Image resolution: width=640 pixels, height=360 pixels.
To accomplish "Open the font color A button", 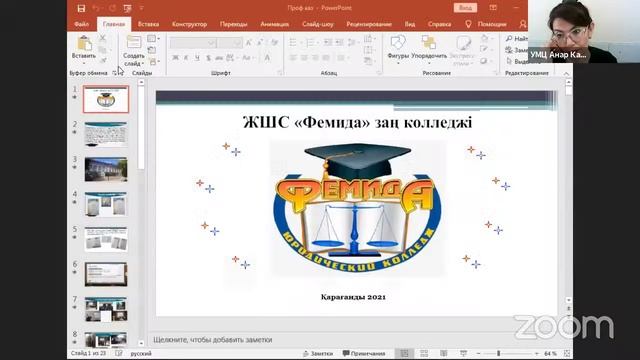I will [267, 58].
